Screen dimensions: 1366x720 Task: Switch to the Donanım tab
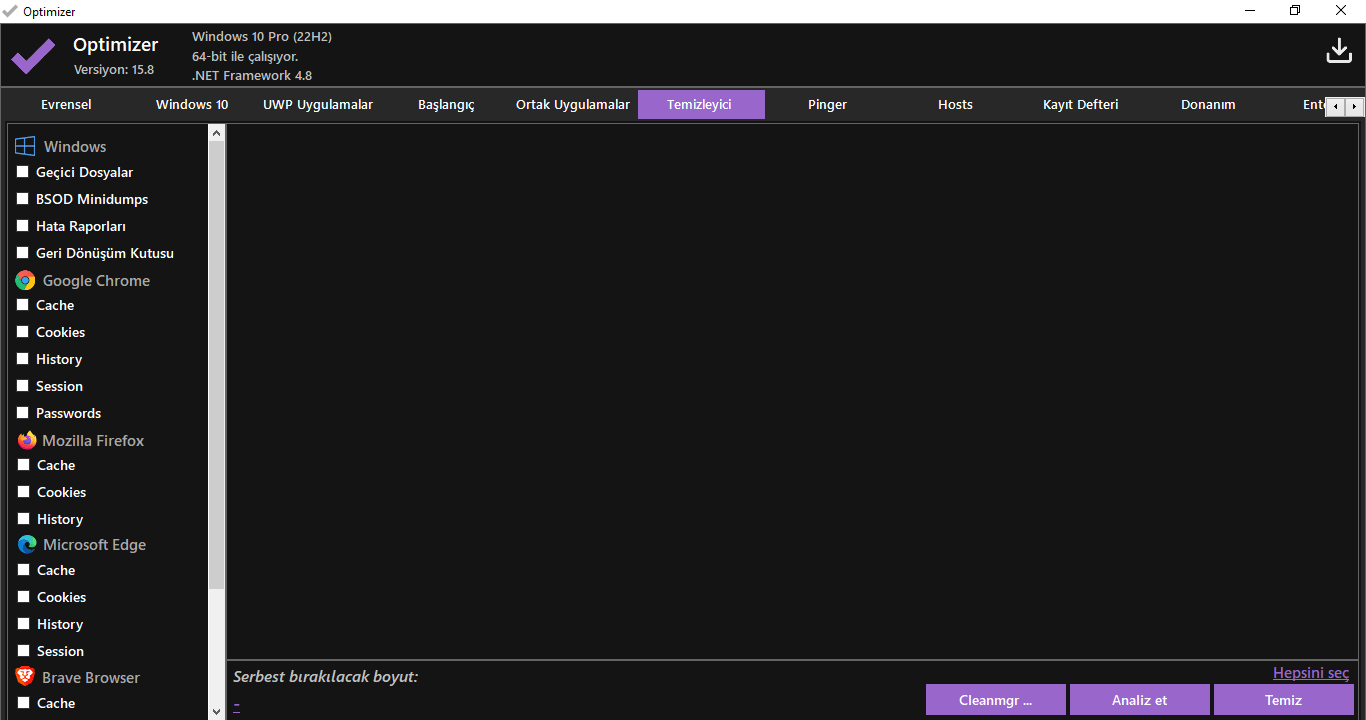point(1208,105)
